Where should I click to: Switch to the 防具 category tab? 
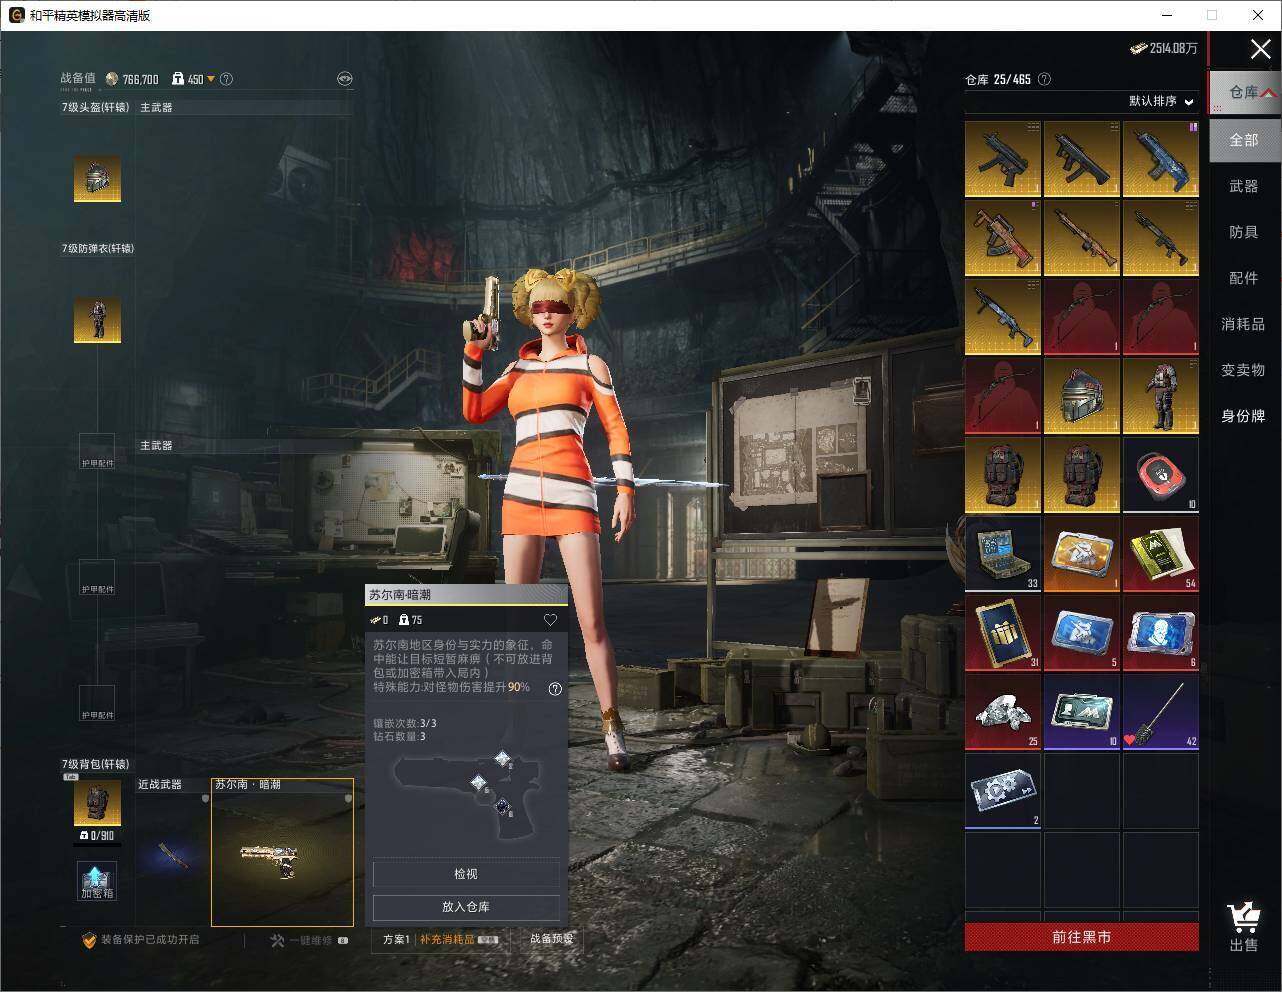point(1244,232)
